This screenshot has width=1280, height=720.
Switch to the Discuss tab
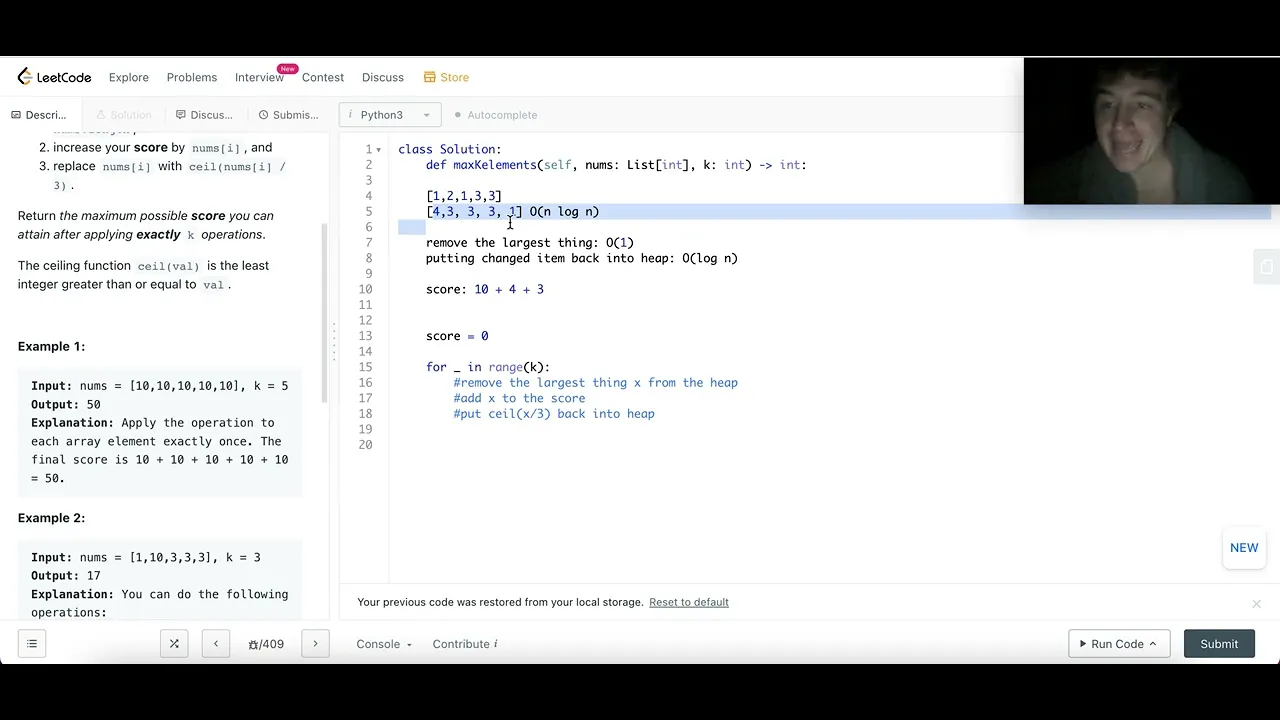coord(204,115)
